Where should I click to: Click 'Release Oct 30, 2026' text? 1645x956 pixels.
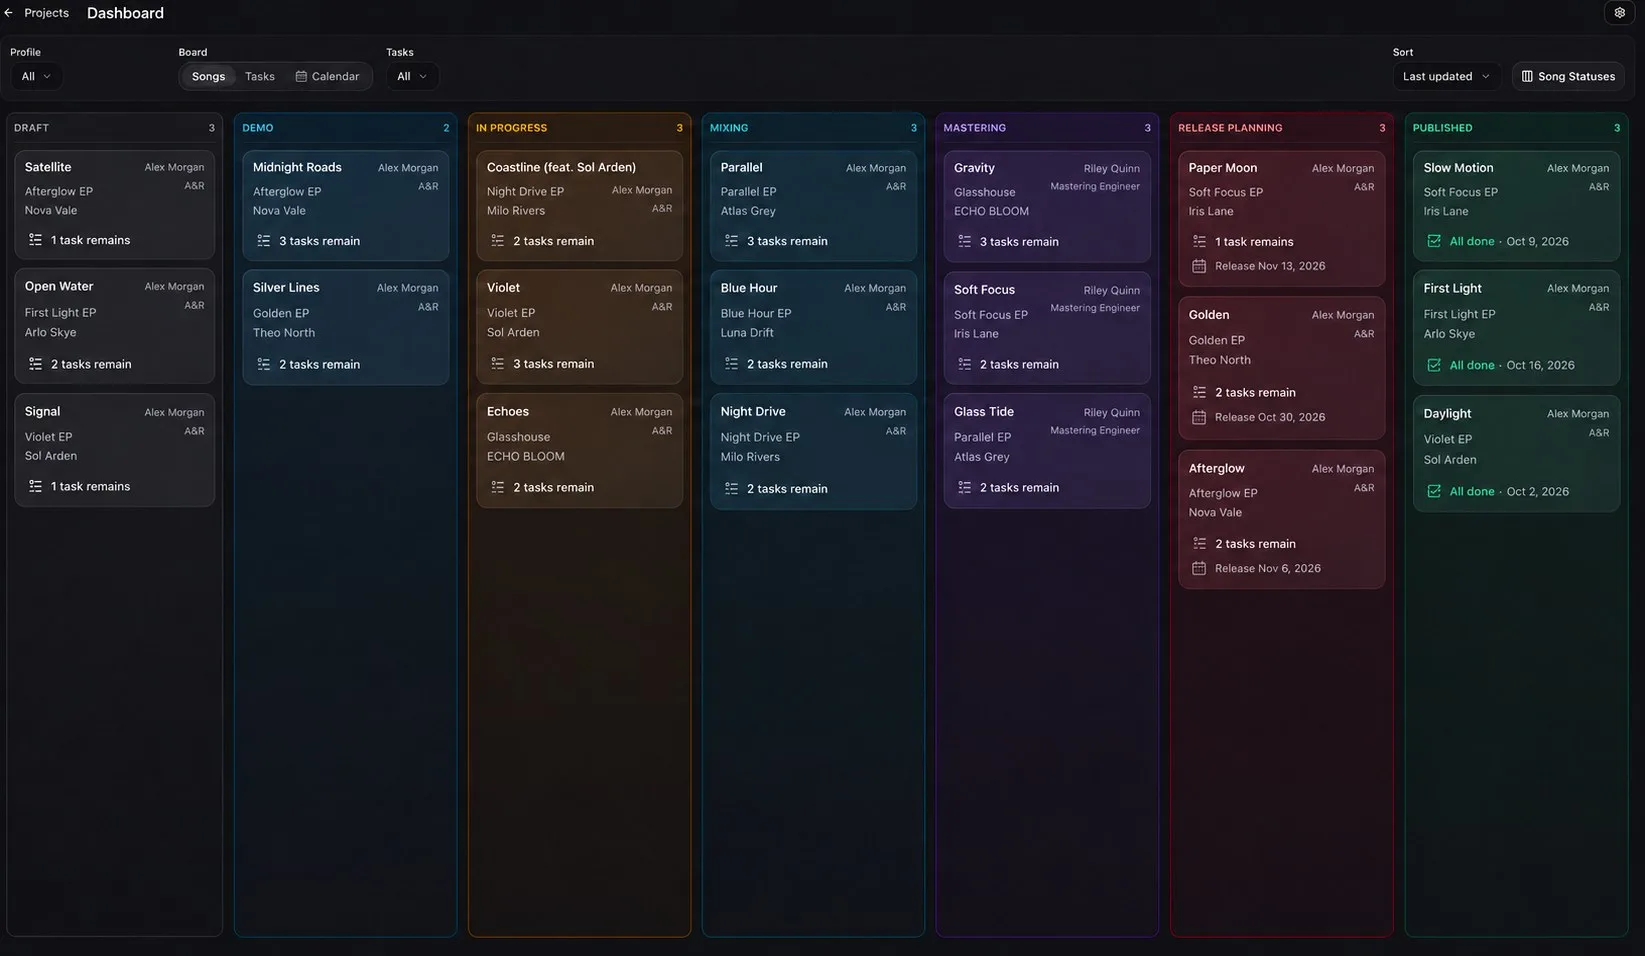pos(1270,417)
